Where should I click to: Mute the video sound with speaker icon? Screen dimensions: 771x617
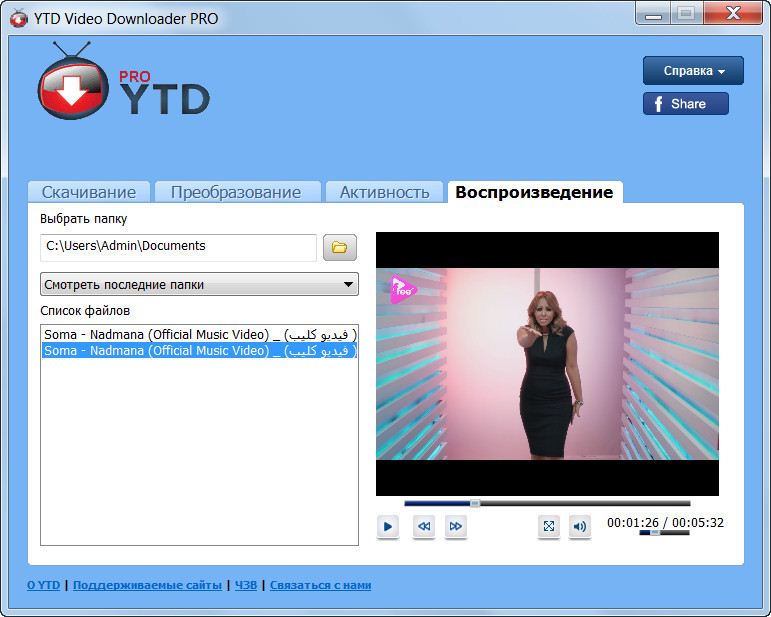coord(580,526)
